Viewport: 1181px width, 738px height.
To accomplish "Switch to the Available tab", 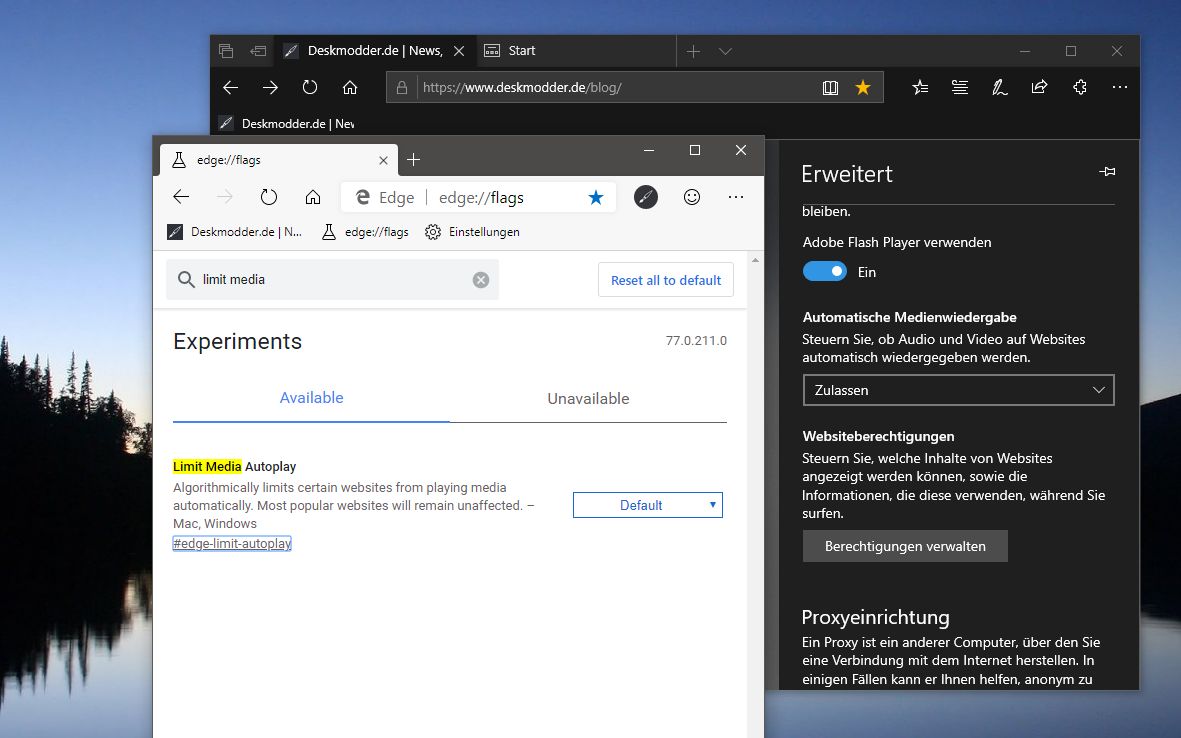I will [x=311, y=398].
